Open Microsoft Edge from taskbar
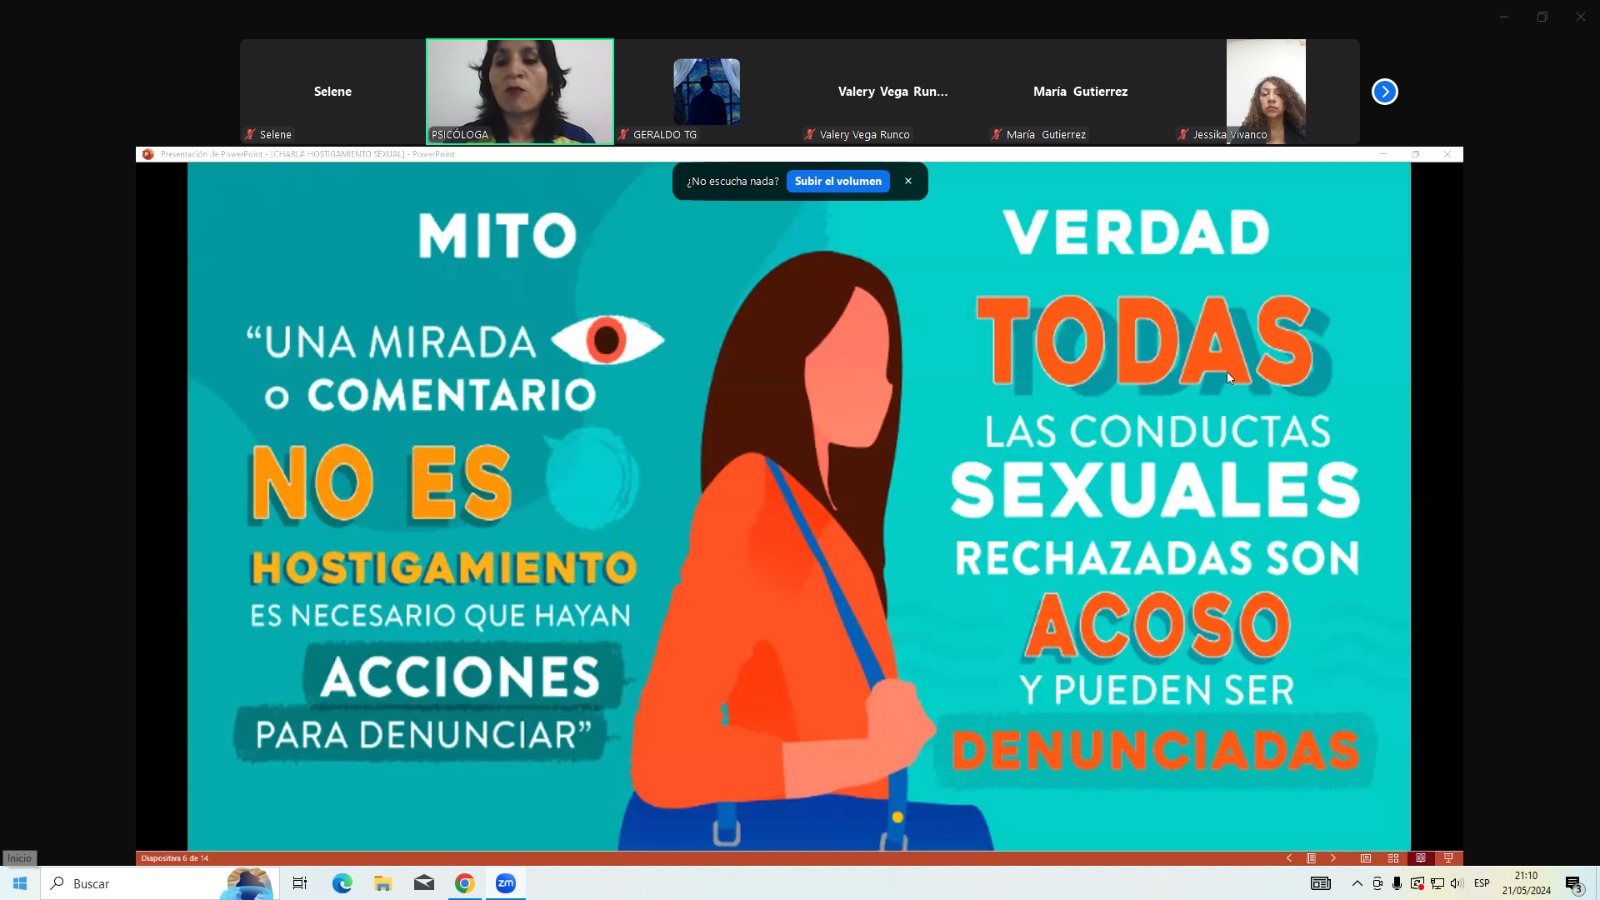 (342, 883)
